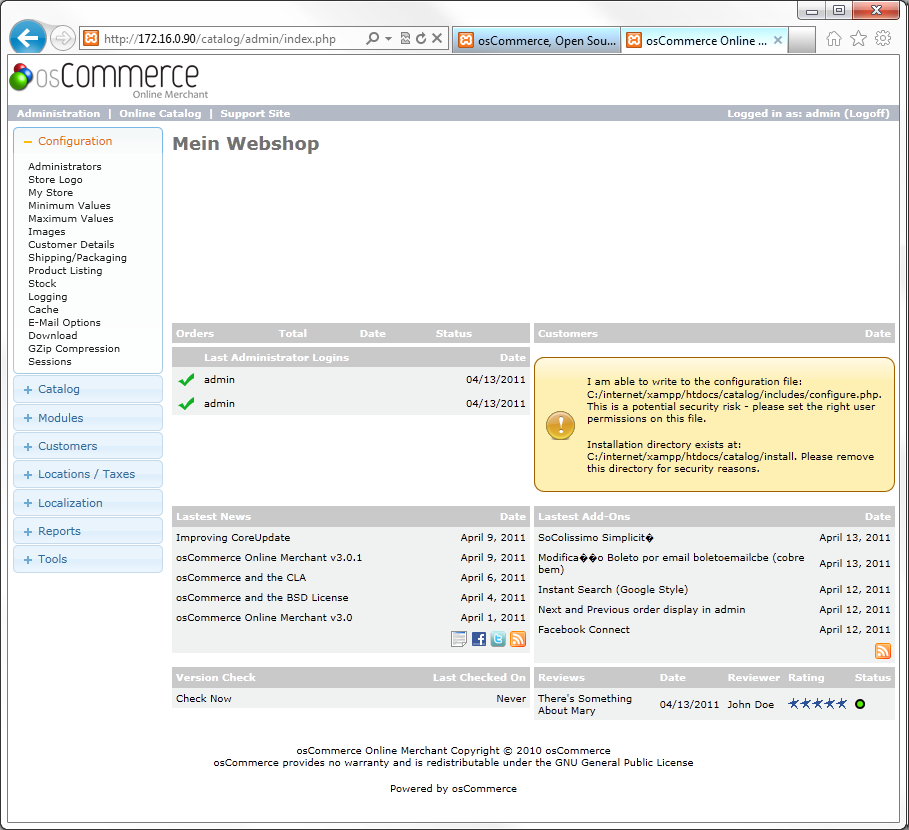Open browser settings gear icon
This screenshot has width=909, height=830.
(x=883, y=39)
